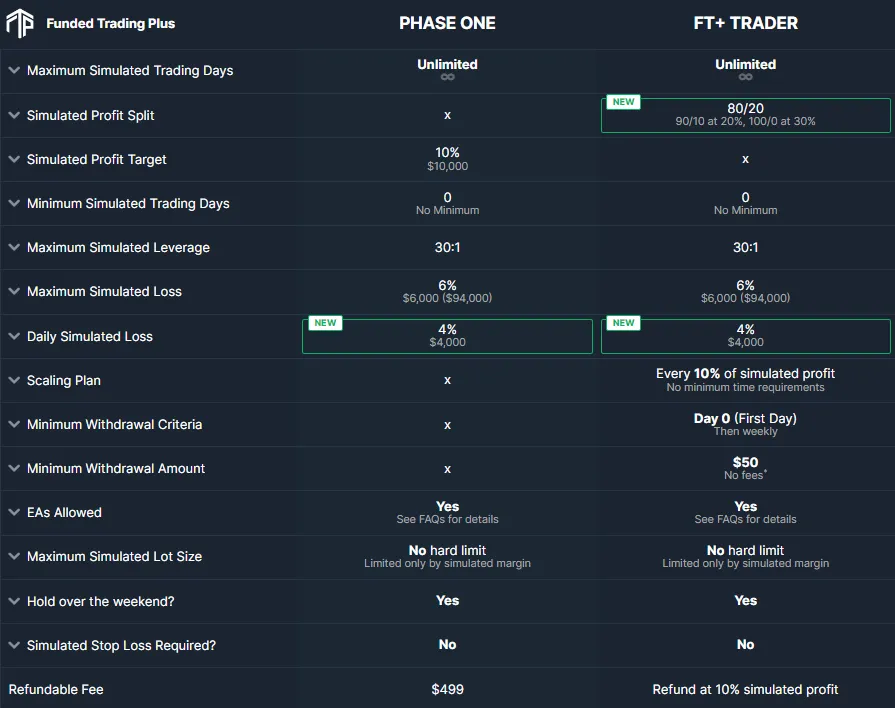Click the NEW badge on FT+ Trader Daily Loss
Viewport: 895px width, 708px height.
tap(623, 323)
